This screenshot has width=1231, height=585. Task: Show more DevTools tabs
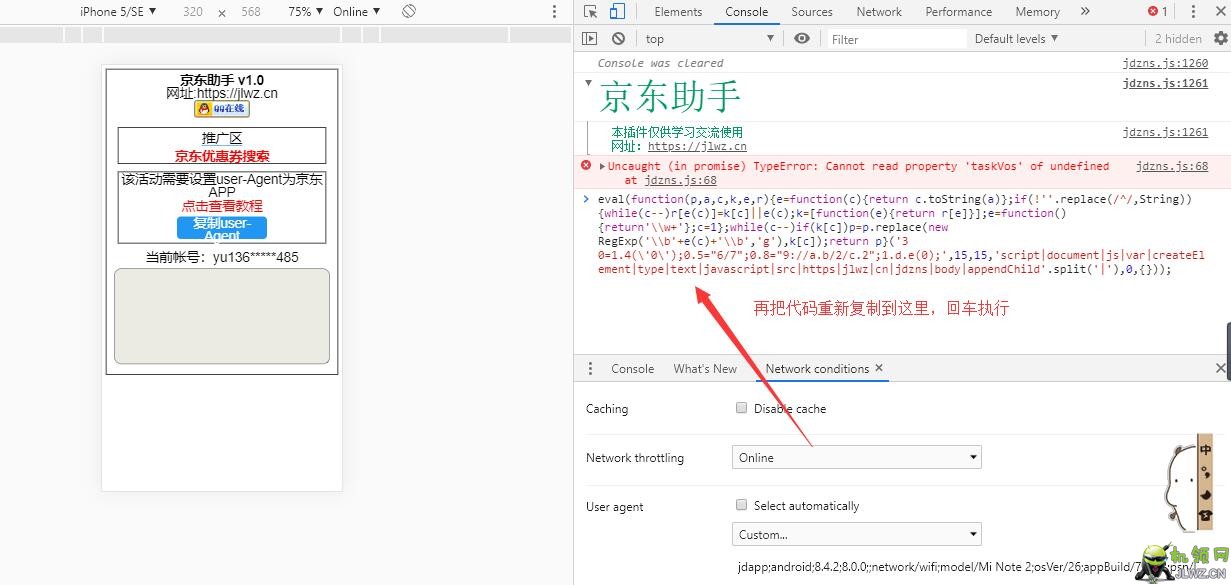1085,12
